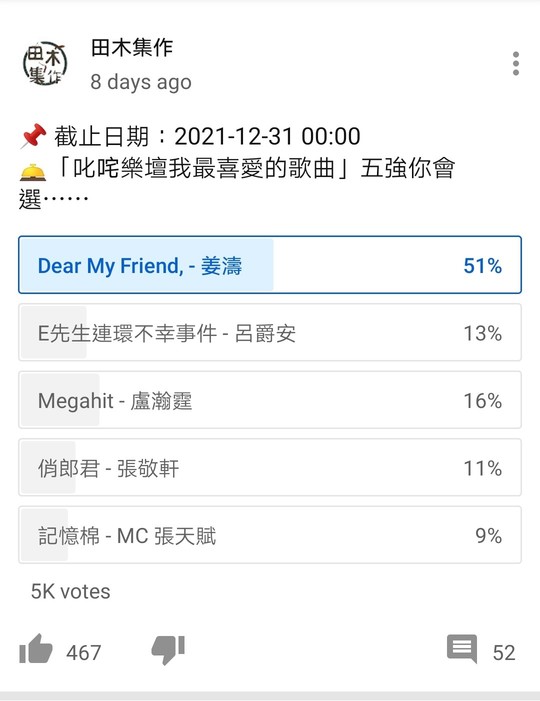Image resolution: width=540 pixels, height=701 pixels.
Task: Click the 467 likes count
Action: [x=84, y=653]
